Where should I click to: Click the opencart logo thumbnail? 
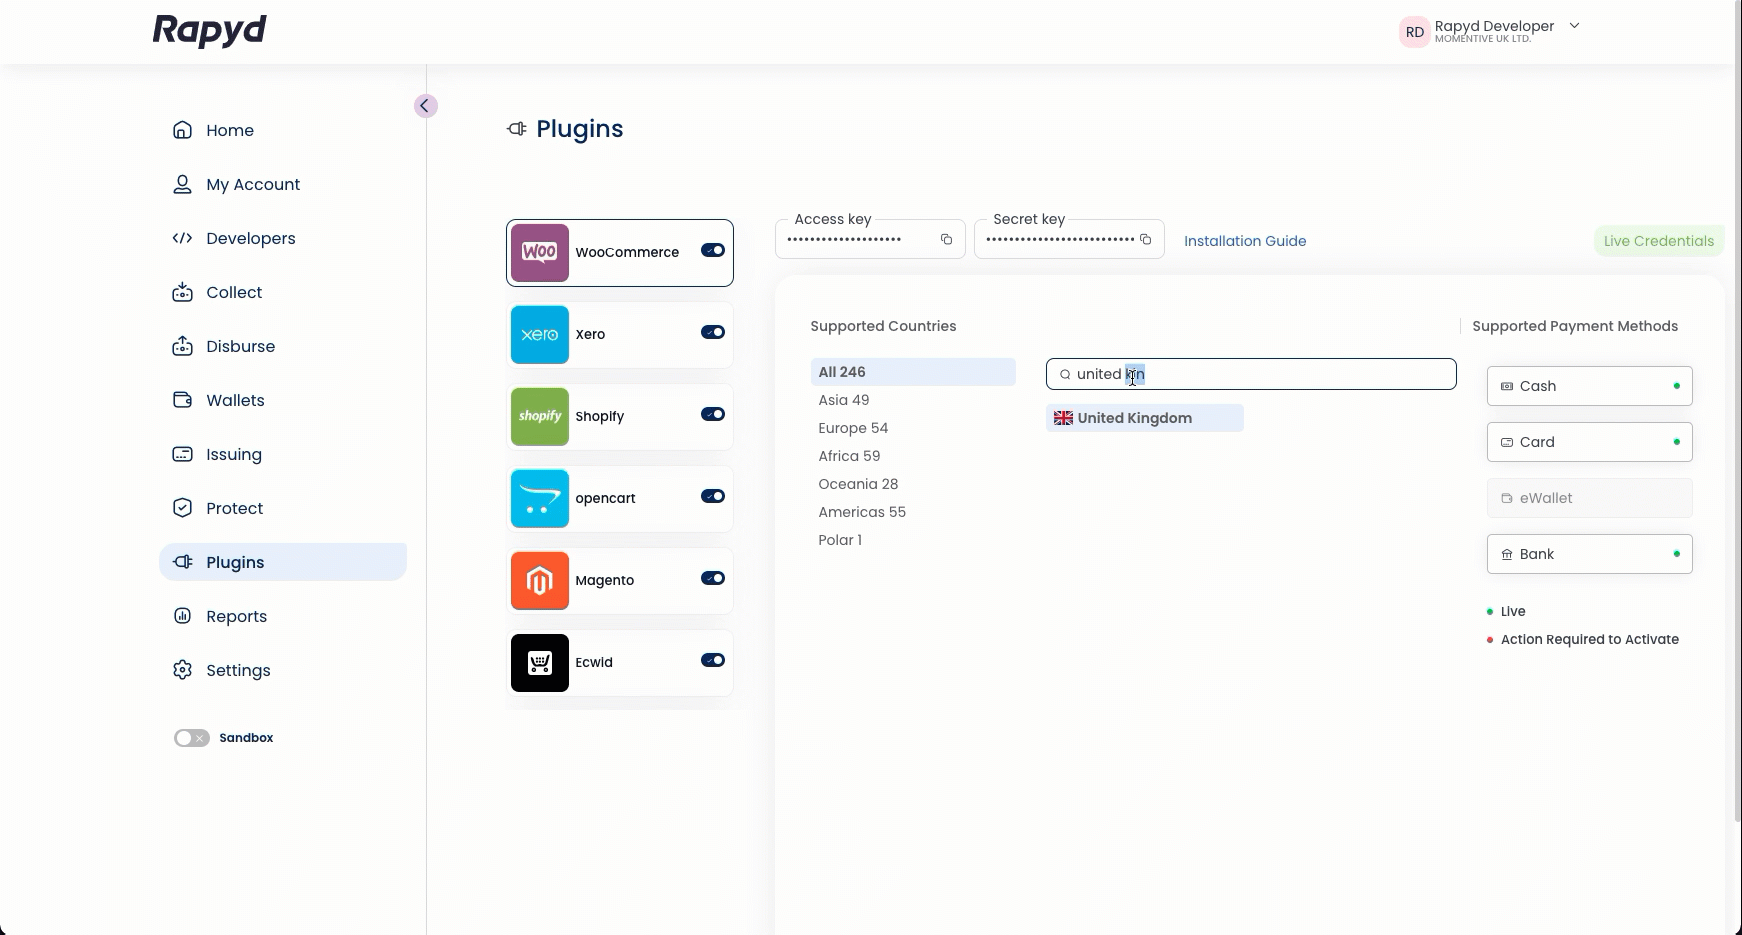click(x=540, y=499)
